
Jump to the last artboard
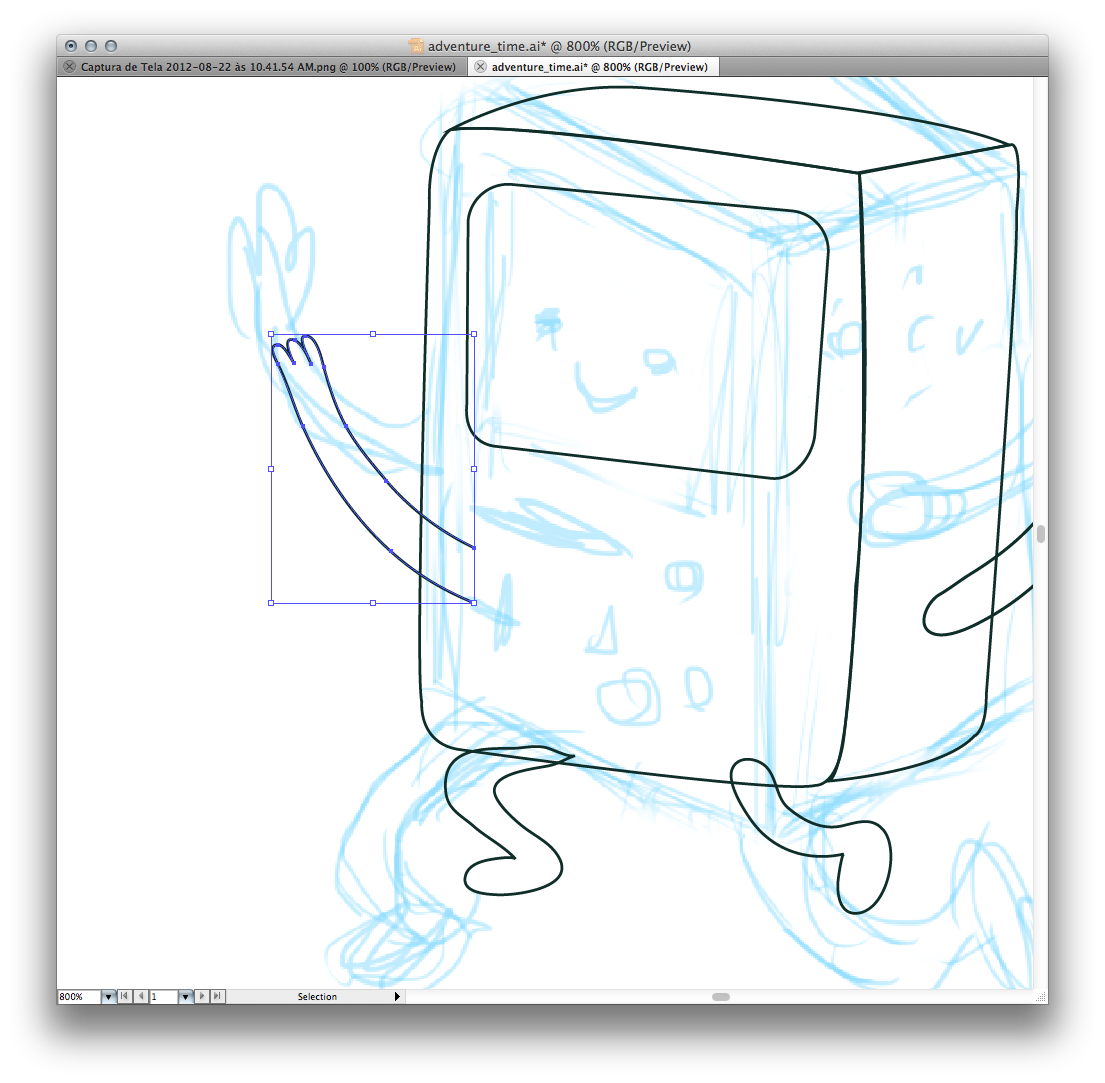(218, 997)
